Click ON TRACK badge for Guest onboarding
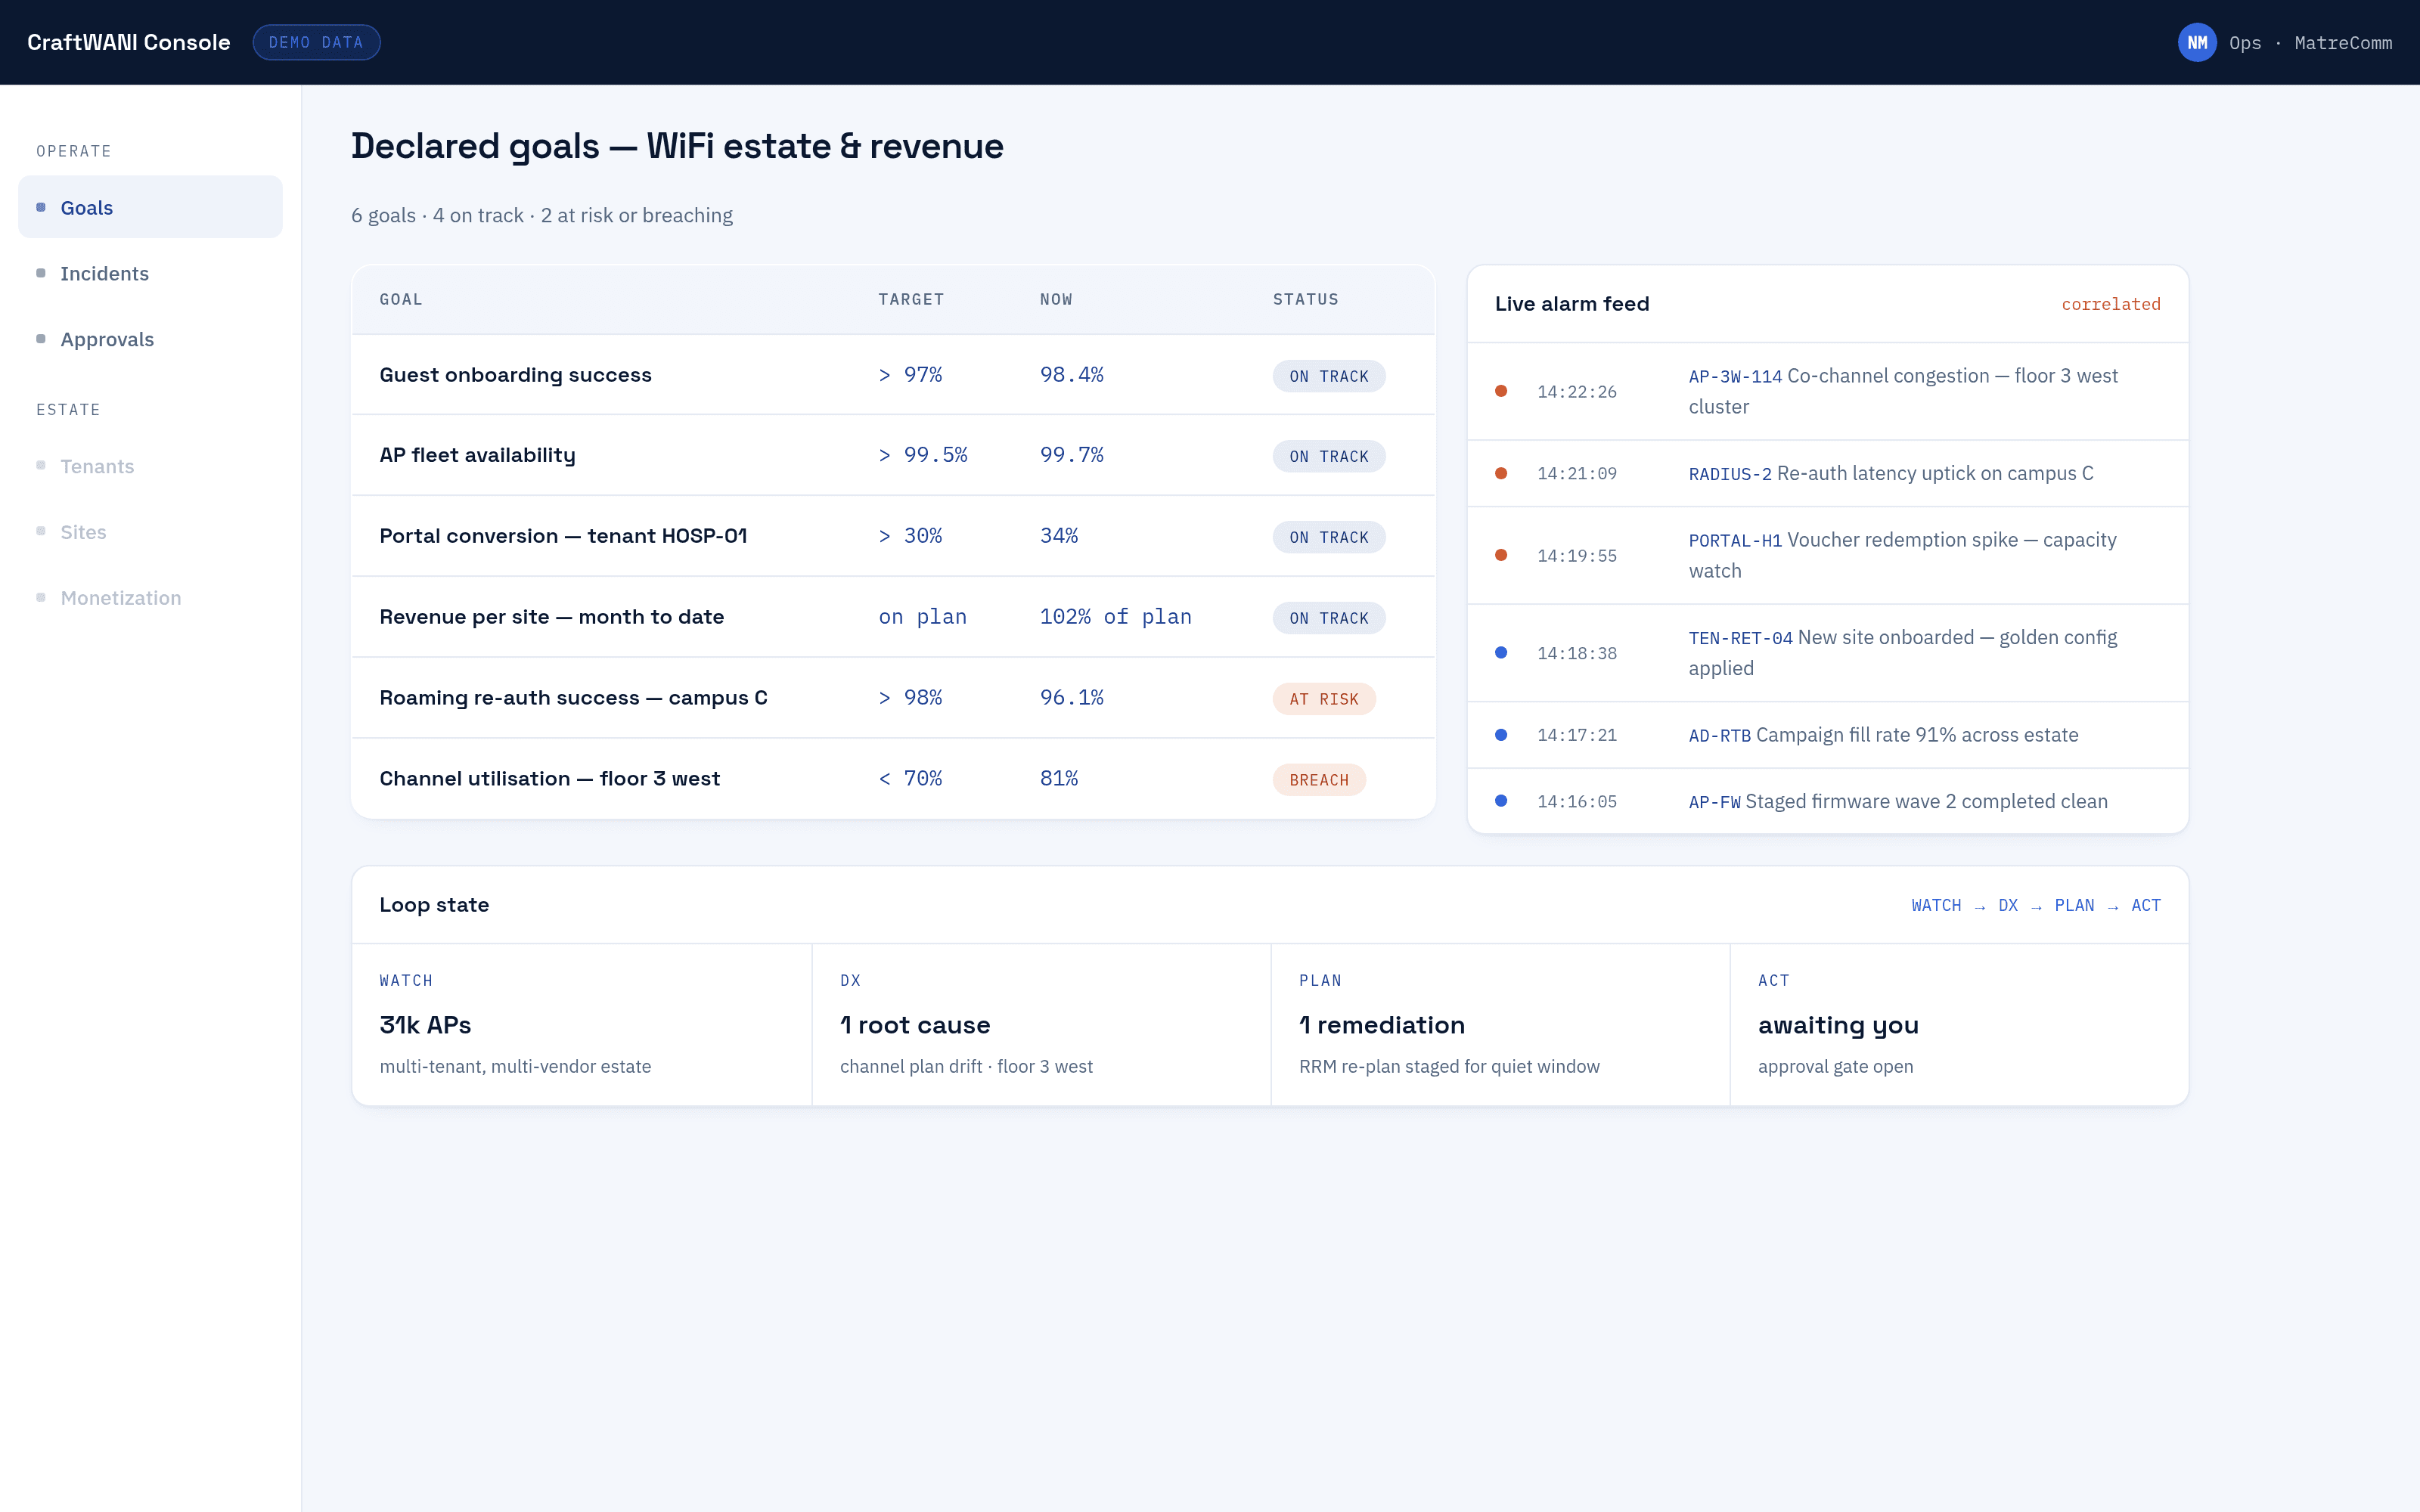 1328,376
